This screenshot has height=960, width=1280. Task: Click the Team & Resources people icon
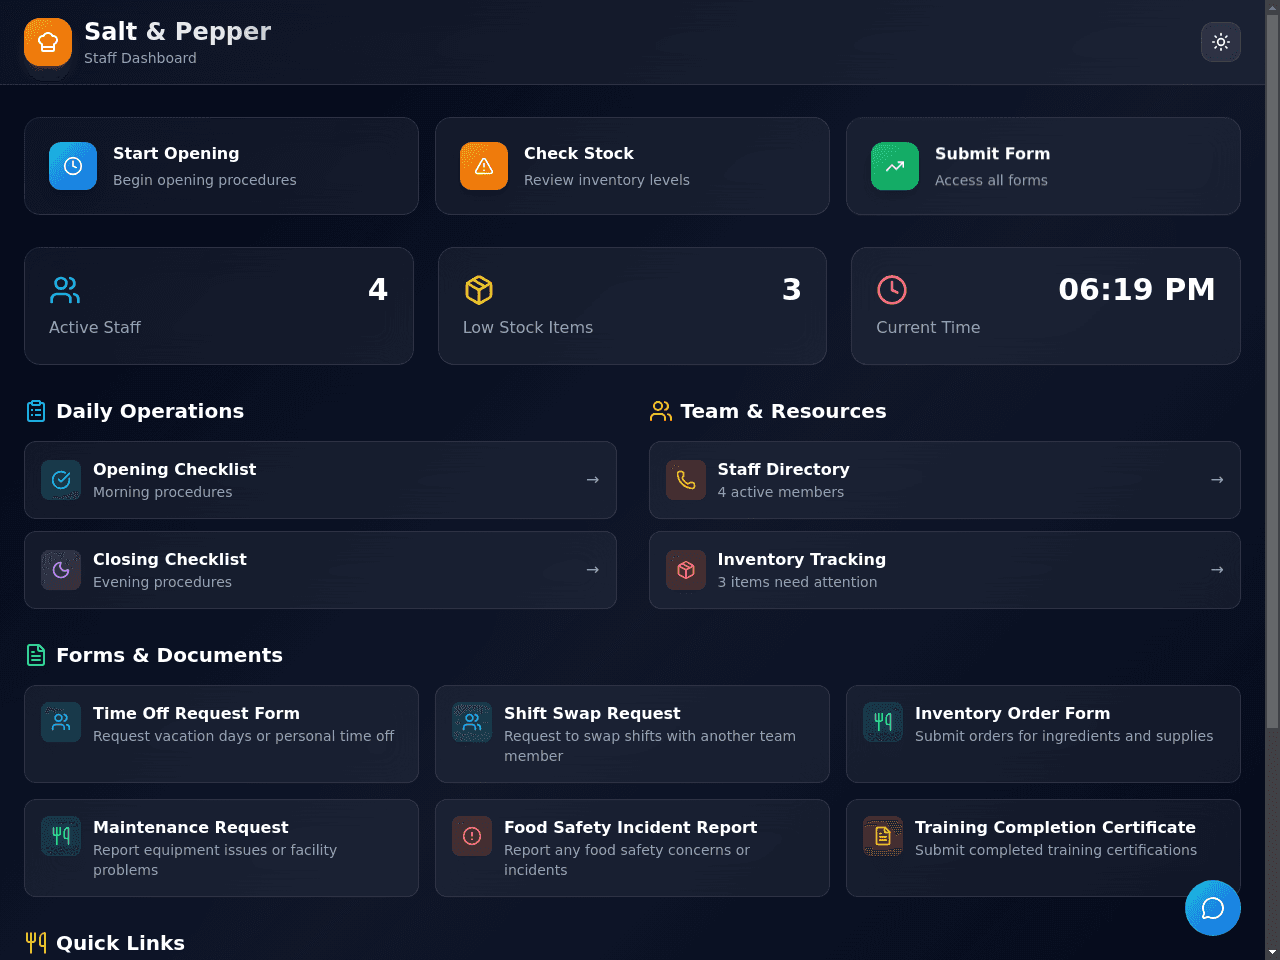click(x=661, y=411)
